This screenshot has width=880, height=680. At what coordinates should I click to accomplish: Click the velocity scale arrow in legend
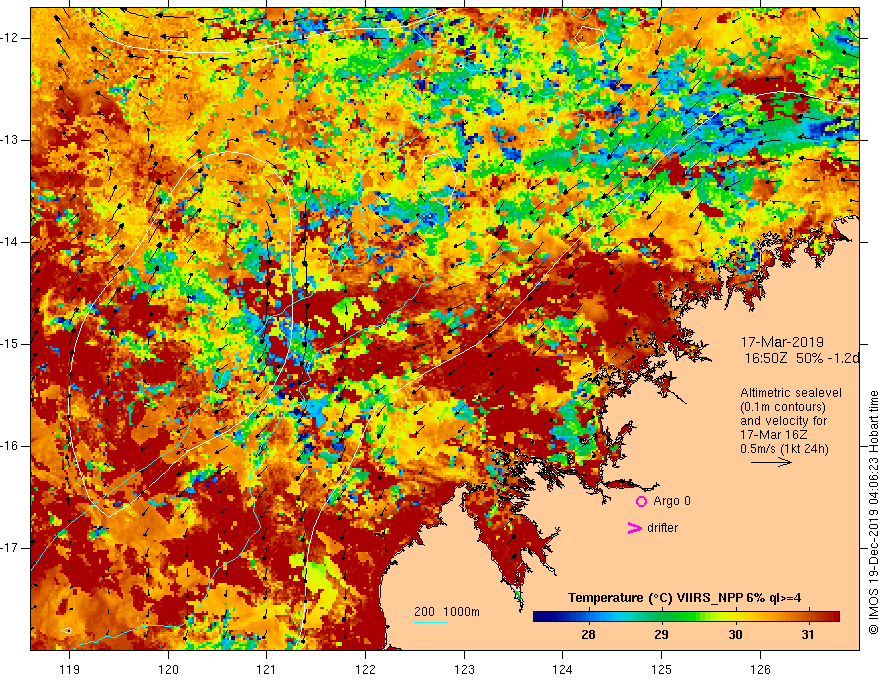point(771,462)
